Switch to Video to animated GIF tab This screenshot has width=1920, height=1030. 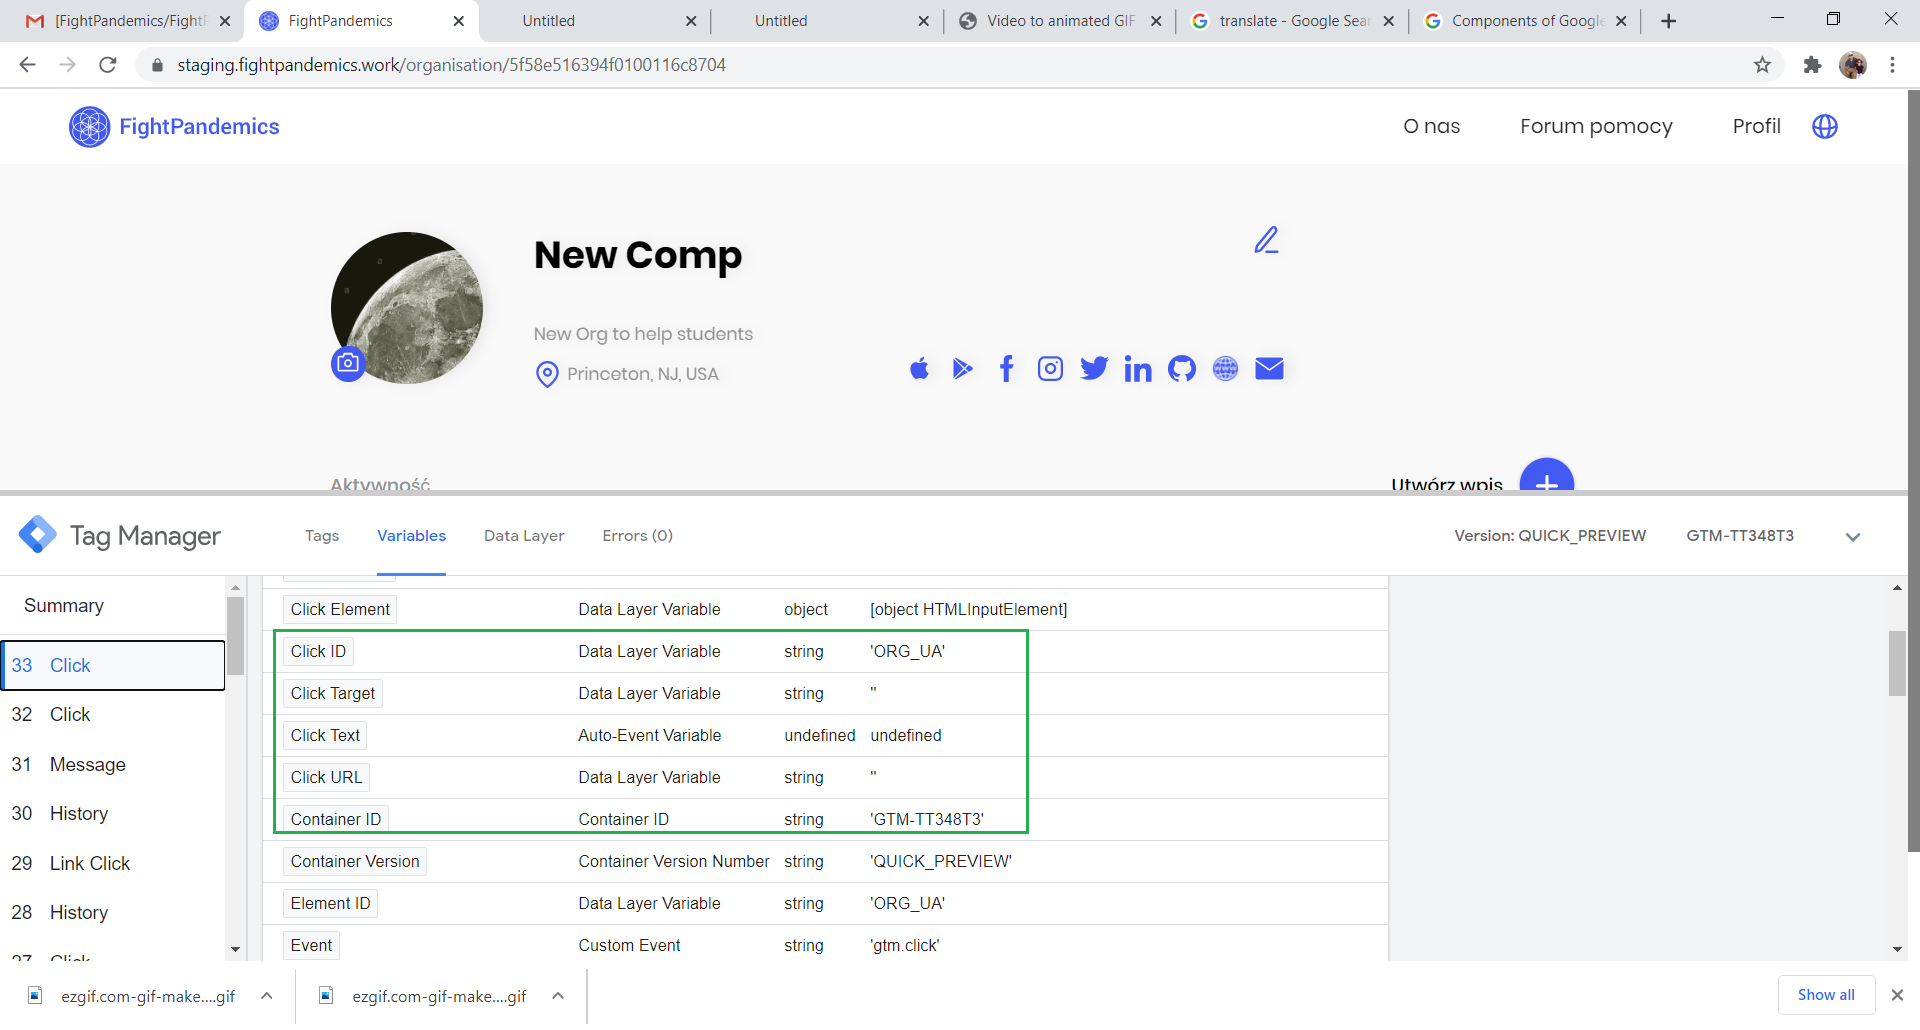coord(1060,21)
